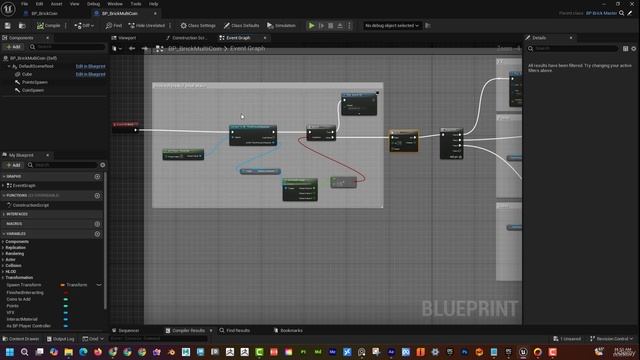Image resolution: width=640 pixels, height=360 pixels.
Task: Click the frame skip playback button
Action: (x=321, y=26)
